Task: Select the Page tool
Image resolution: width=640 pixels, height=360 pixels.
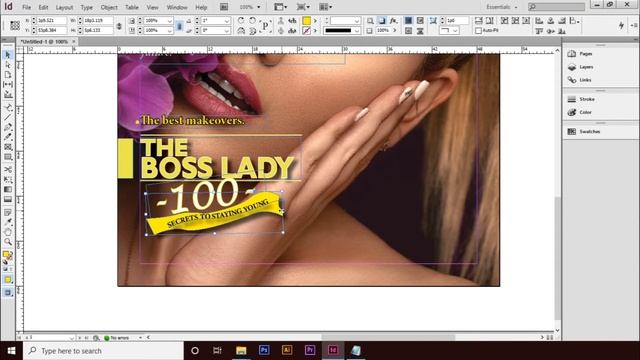Action: pyautogui.click(x=8, y=75)
